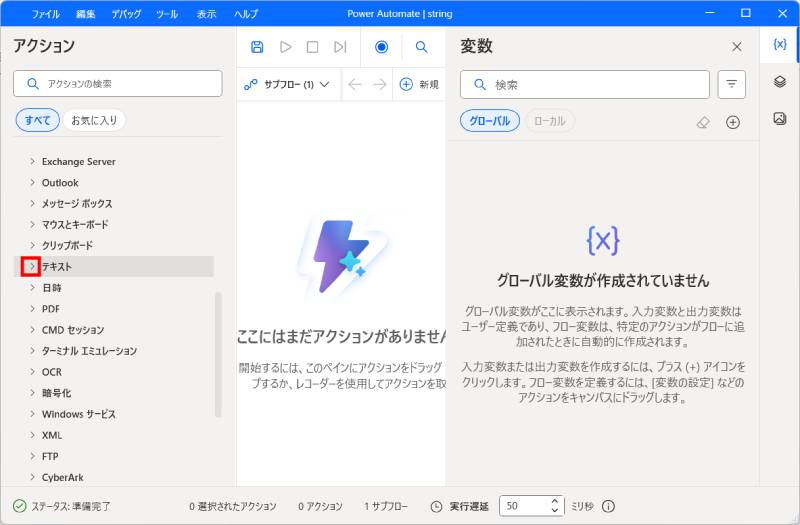Click the info icon next to ミリ秒
This screenshot has width=800, height=525.
point(608,506)
